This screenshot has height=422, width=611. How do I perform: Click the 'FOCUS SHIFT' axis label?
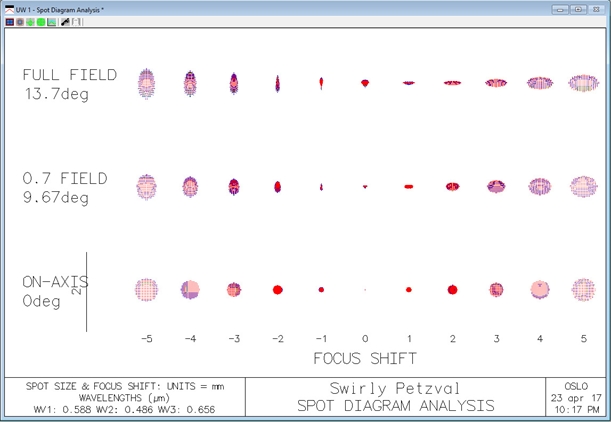click(x=365, y=358)
